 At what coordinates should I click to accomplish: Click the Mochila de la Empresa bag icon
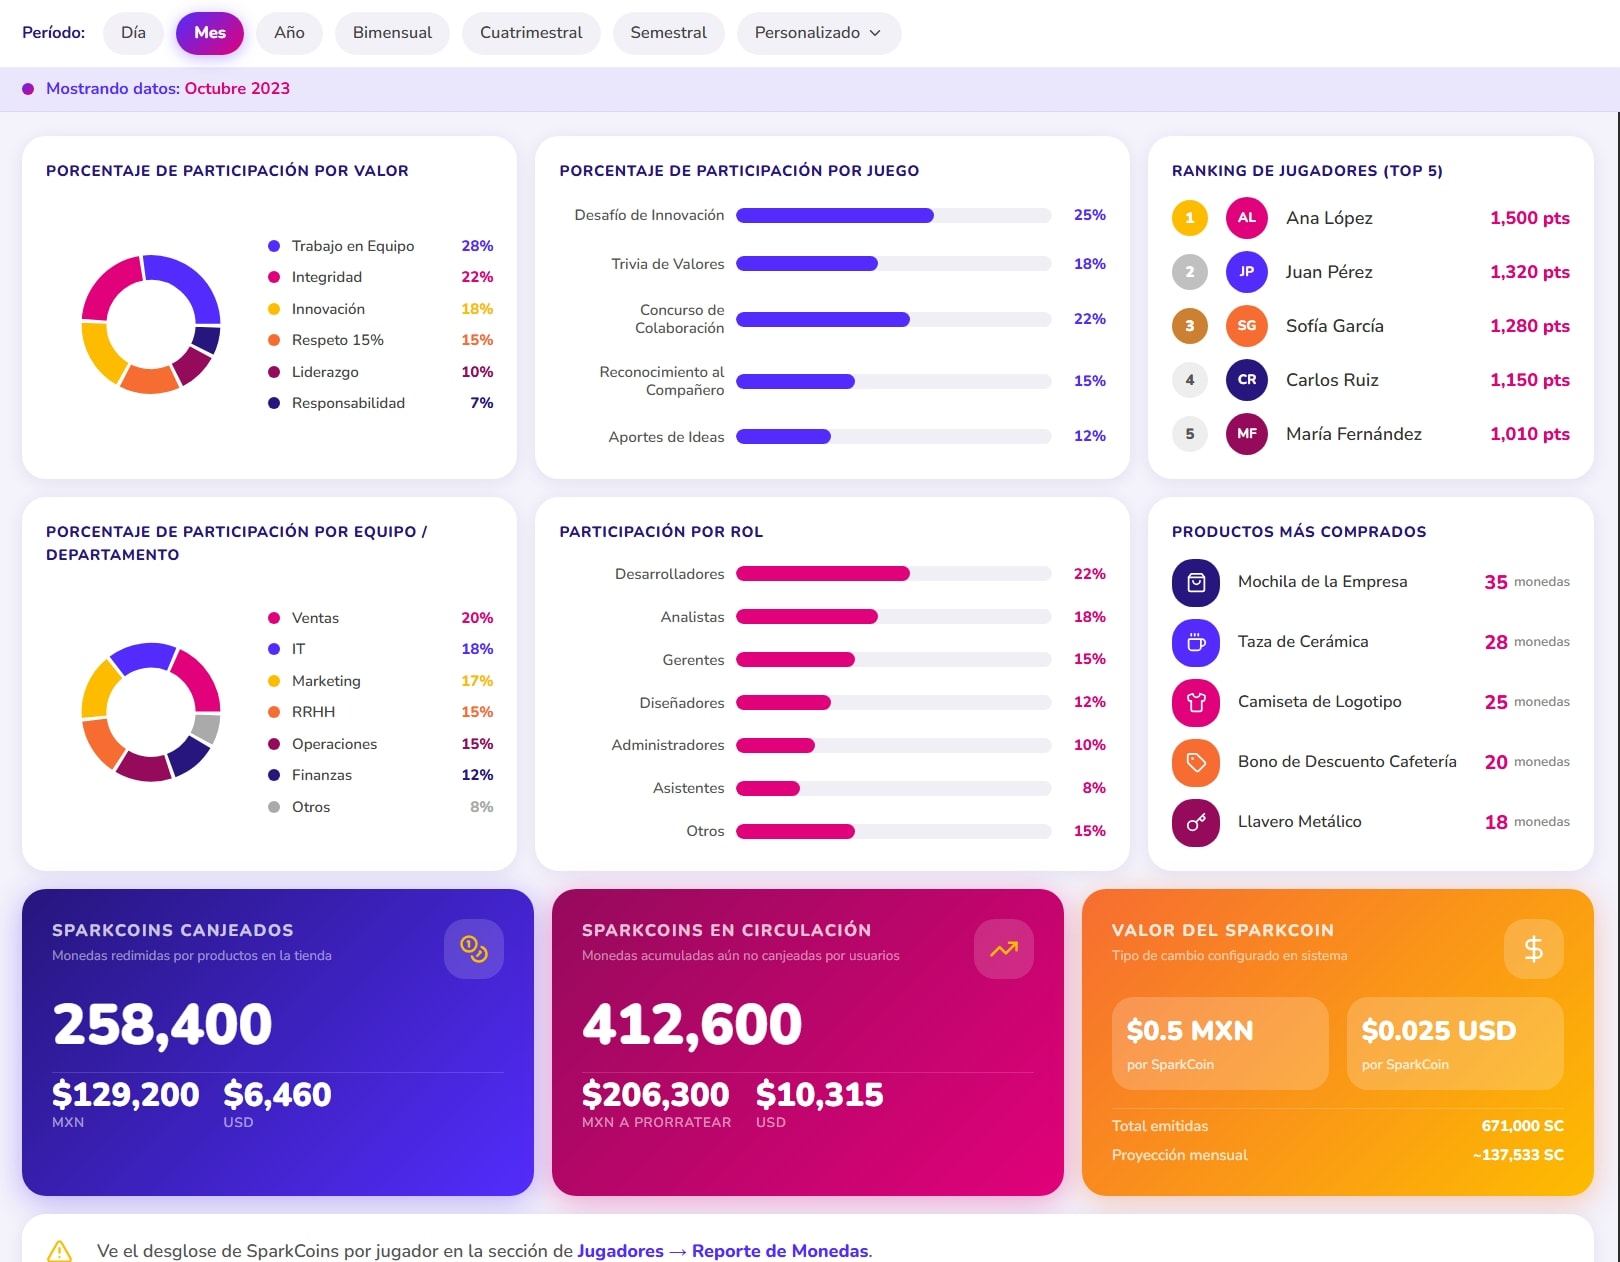click(1196, 583)
